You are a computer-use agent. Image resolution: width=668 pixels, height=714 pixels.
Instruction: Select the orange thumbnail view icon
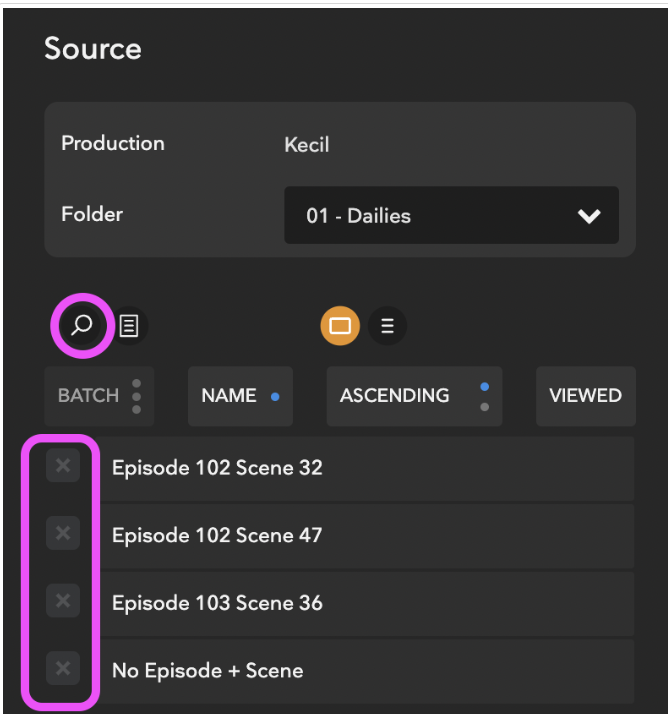(x=340, y=326)
